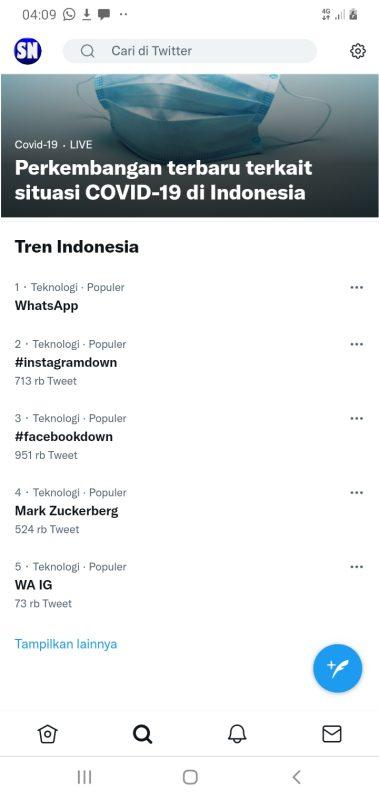Viewport: 379px width, 800px height.
Task: Open the Mark Zuckerberg trending topic
Action: coord(66,511)
